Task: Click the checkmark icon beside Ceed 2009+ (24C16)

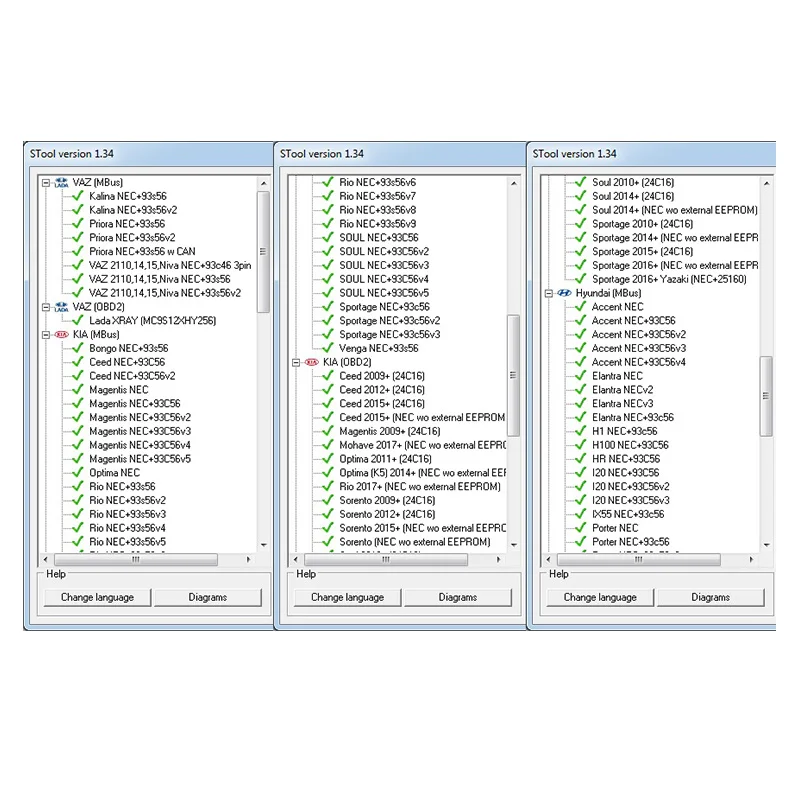Action: (328, 376)
